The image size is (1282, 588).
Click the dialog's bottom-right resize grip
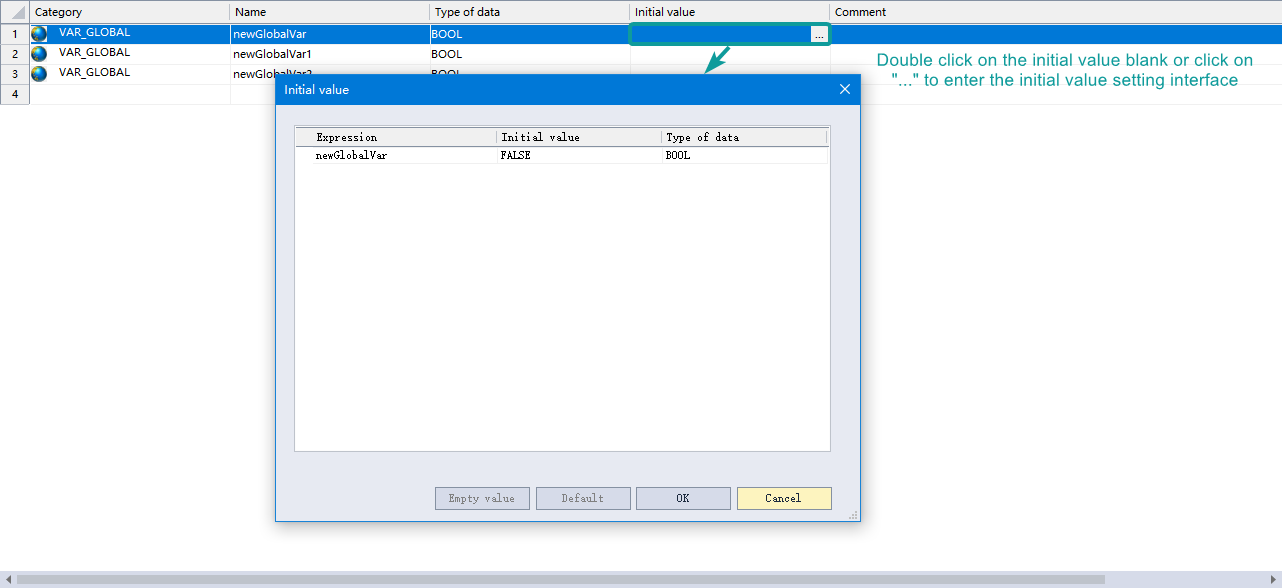(853, 514)
